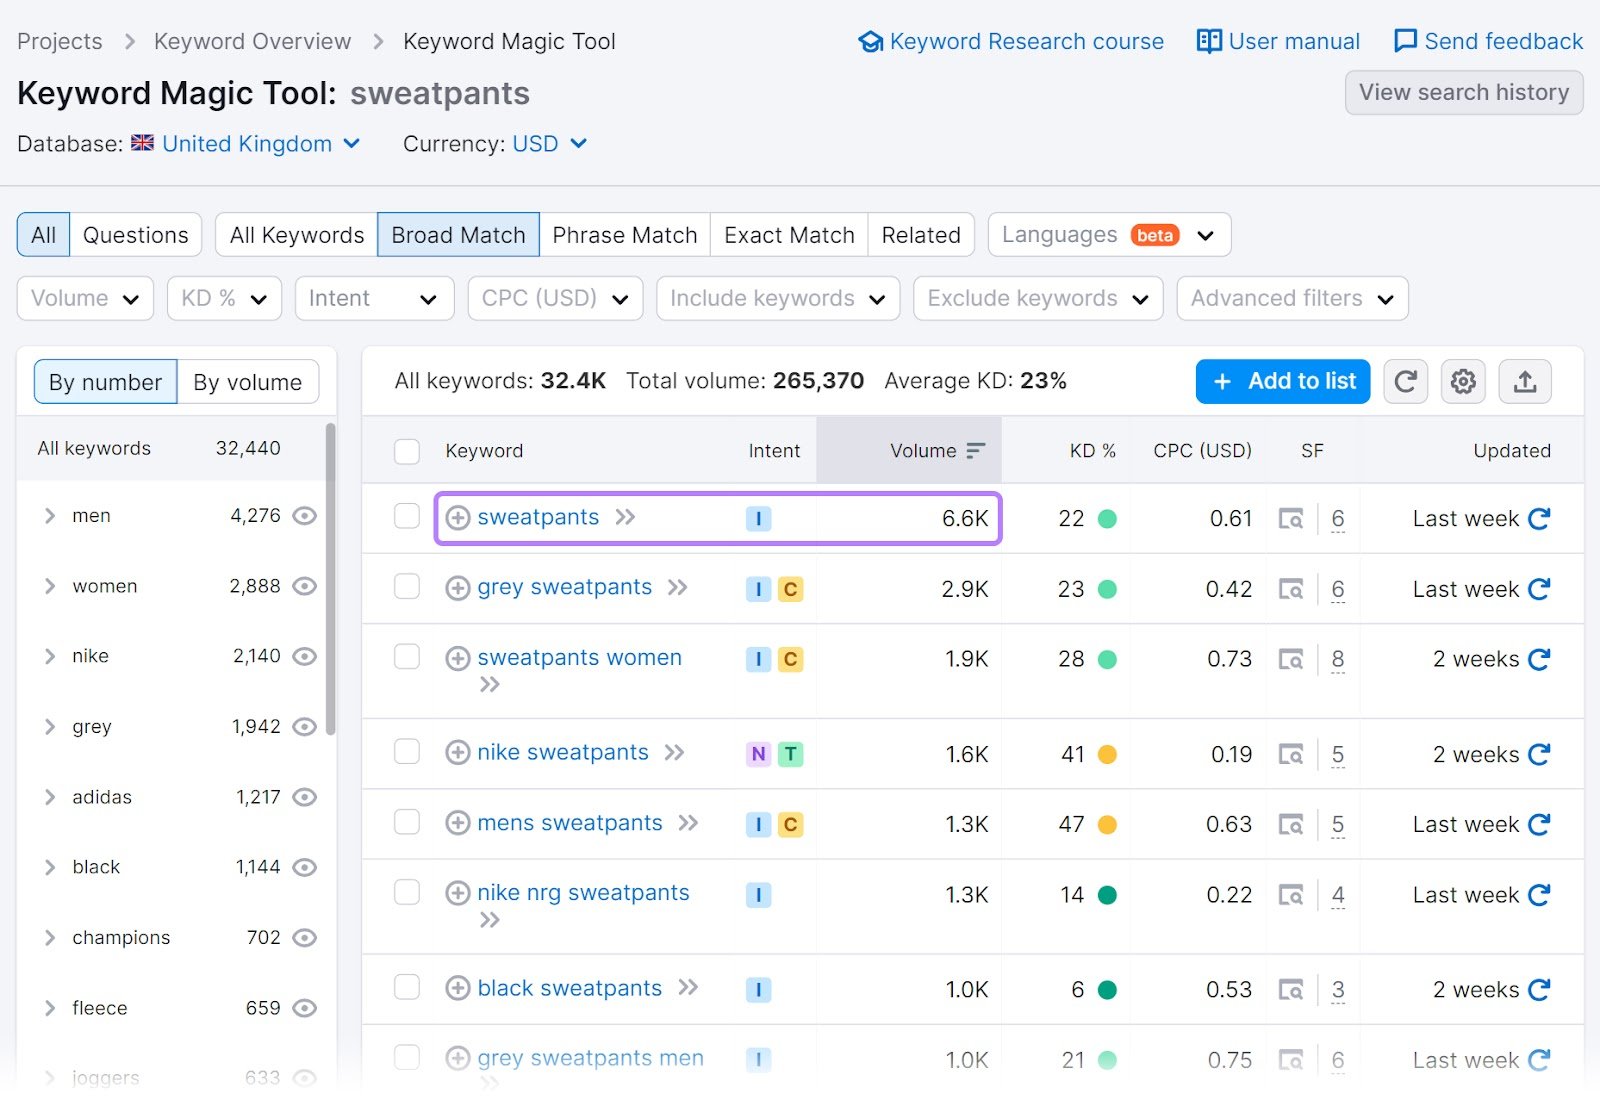Switch to the Questions tab
This screenshot has height=1106, width=1600.
point(136,234)
